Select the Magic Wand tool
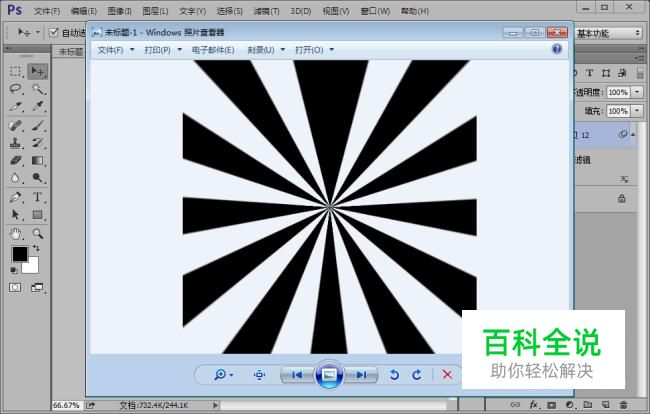The width and height of the screenshot is (650, 414). coord(37,89)
